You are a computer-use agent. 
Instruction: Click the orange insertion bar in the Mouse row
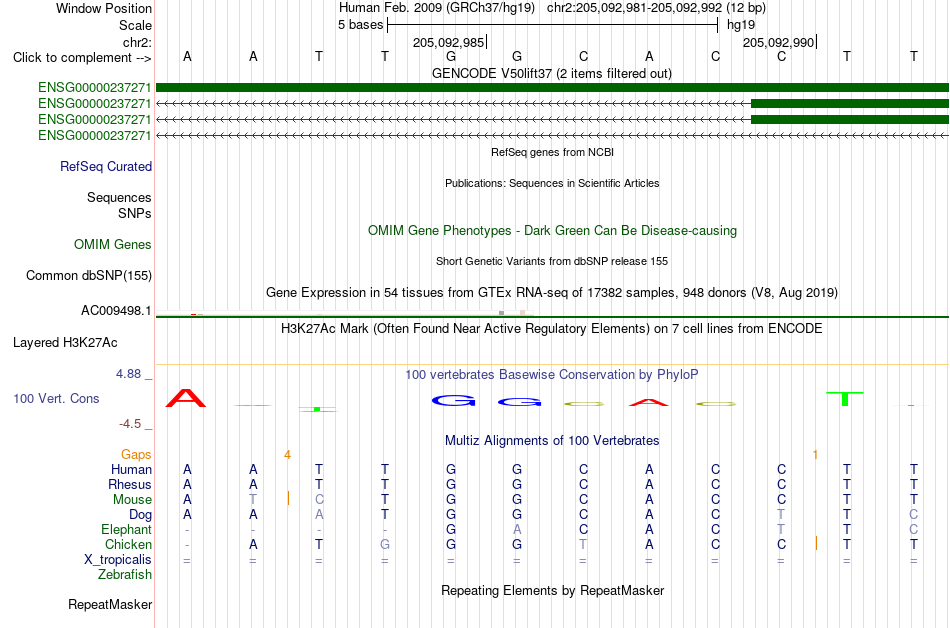pos(288,498)
